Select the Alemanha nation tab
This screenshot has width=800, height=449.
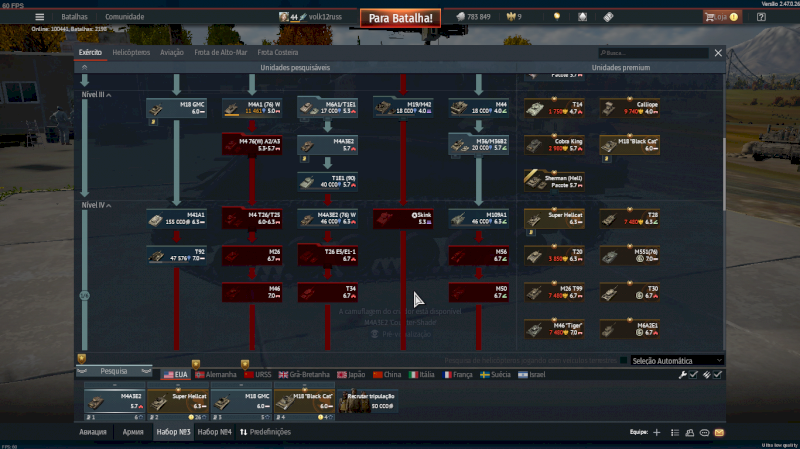click(x=216, y=374)
